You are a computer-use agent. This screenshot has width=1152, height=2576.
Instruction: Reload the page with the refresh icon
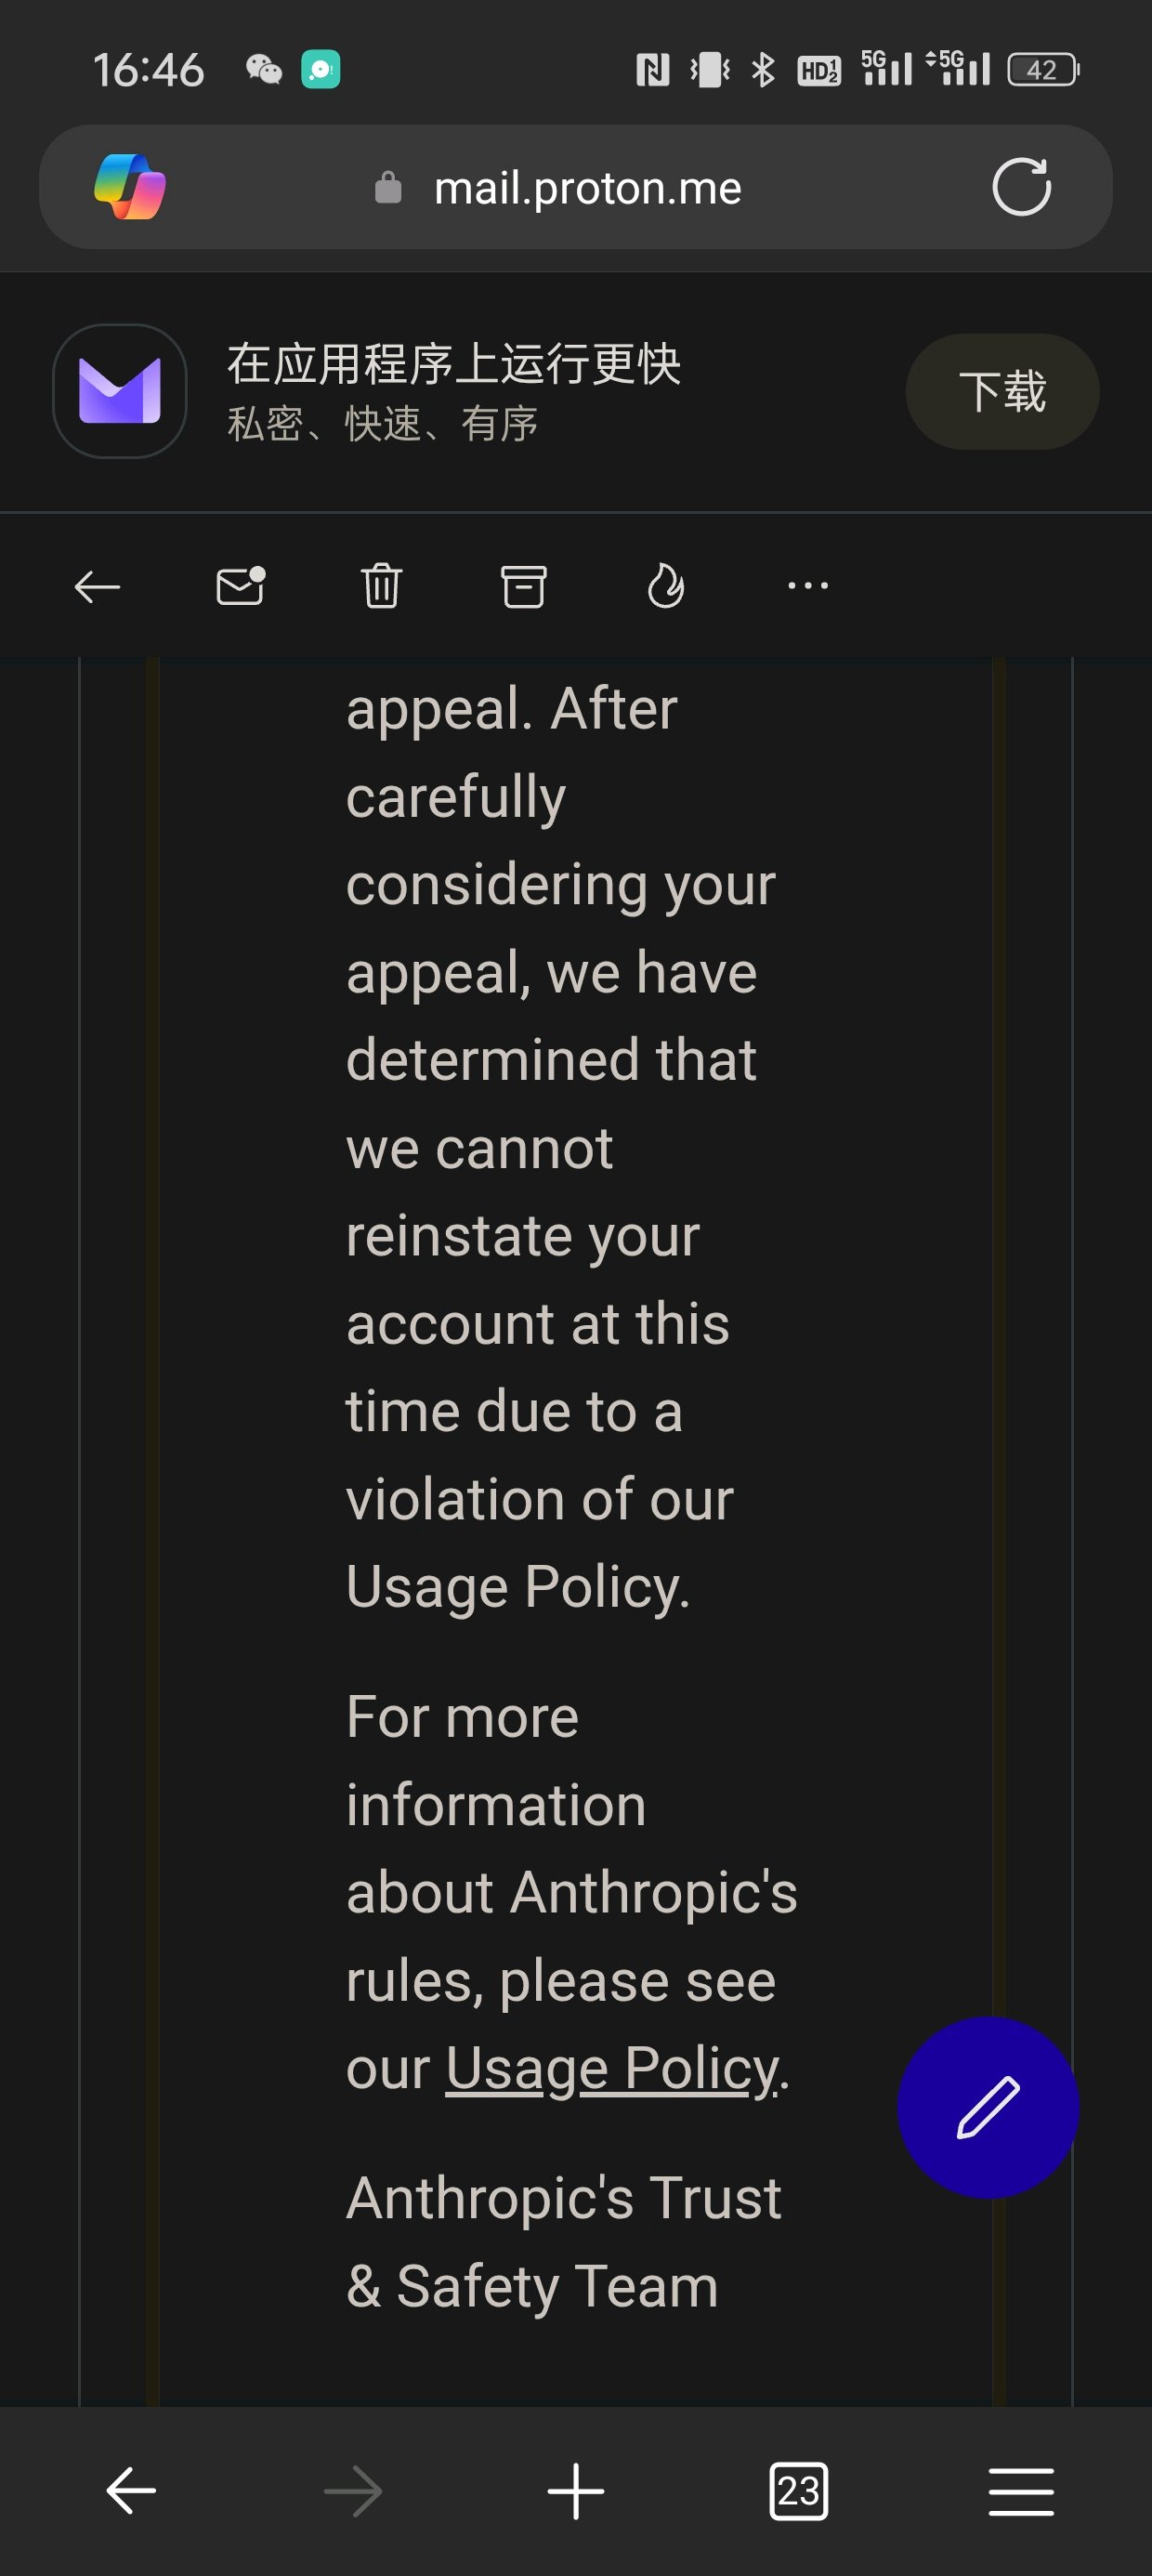click(x=1021, y=186)
